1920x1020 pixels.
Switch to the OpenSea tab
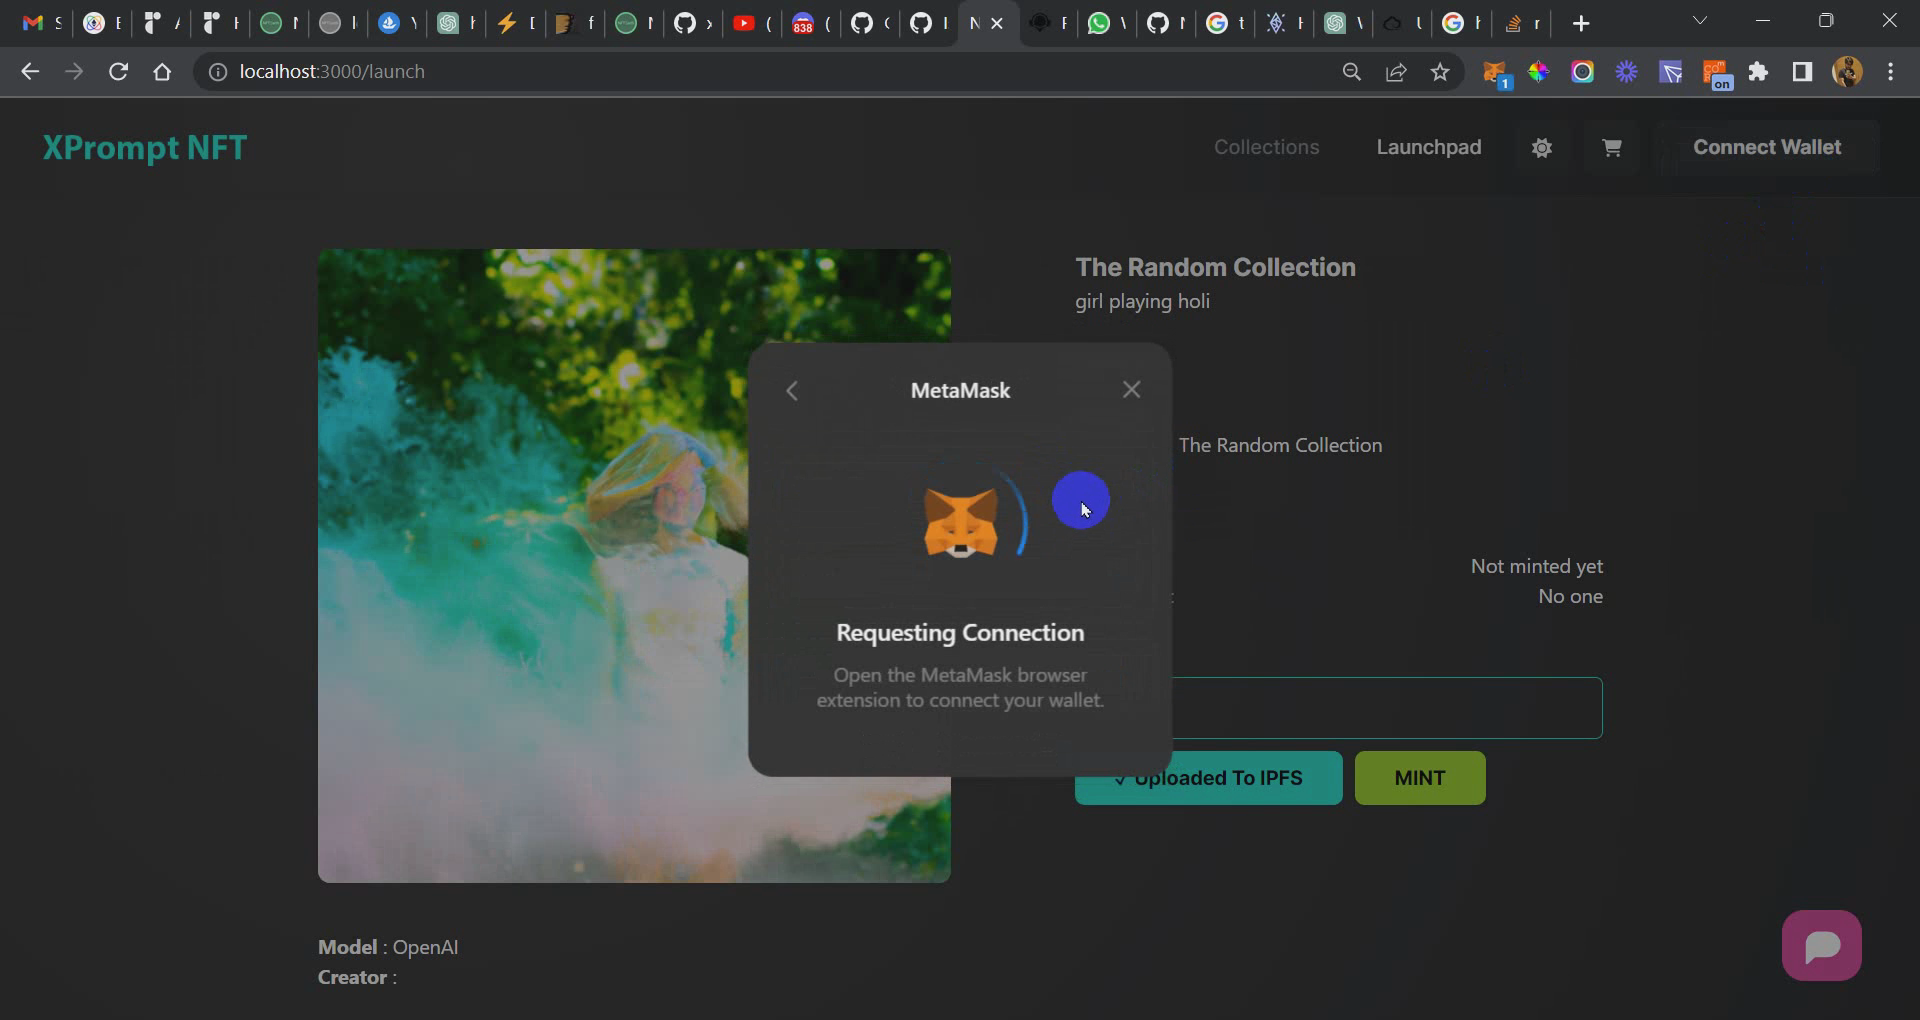coord(397,23)
